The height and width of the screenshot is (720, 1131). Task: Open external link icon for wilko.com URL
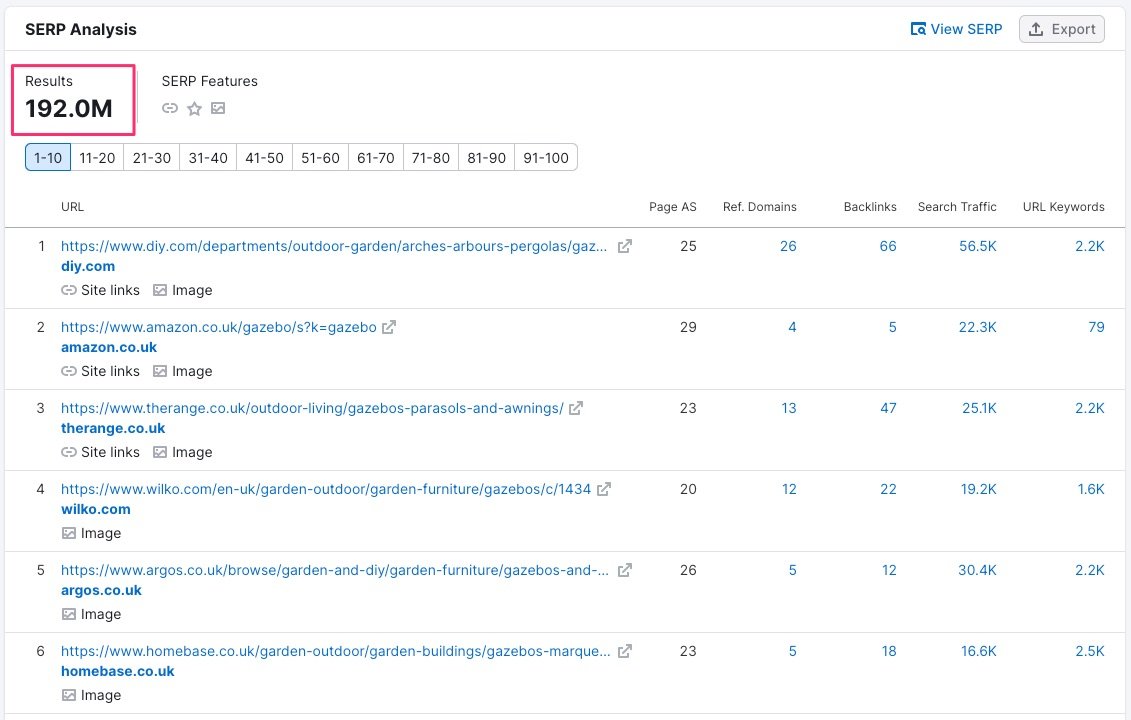pyautogui.click(x=604, y=489)
